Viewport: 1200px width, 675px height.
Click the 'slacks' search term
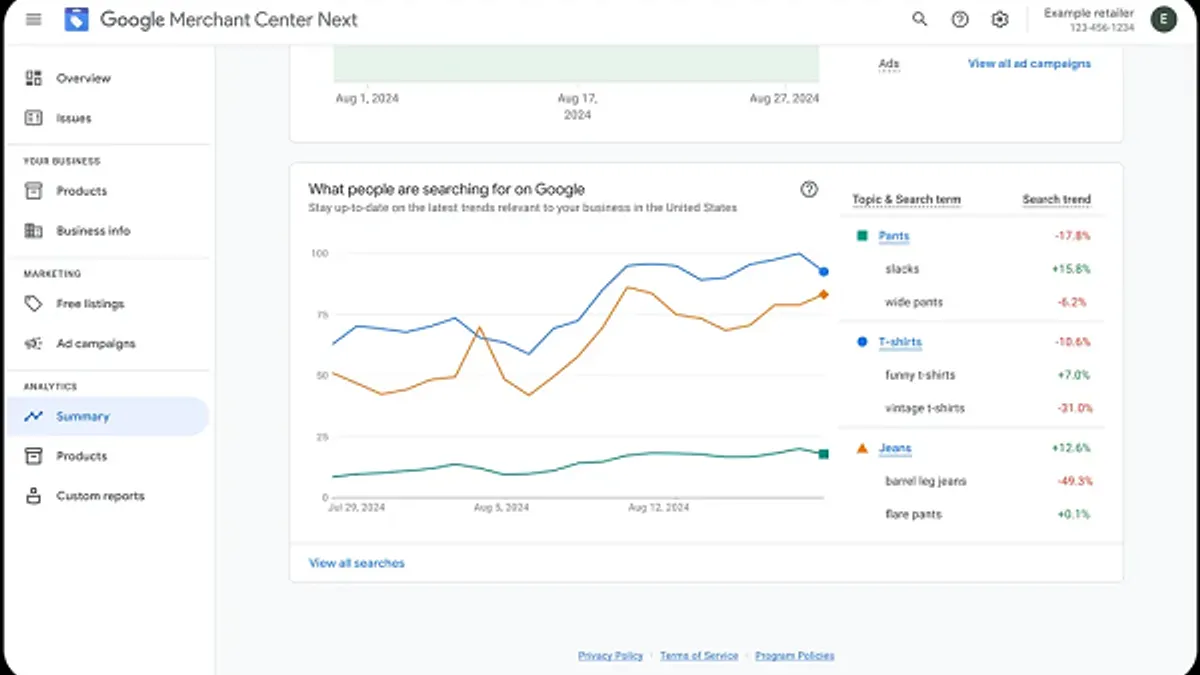click(902, 269)
